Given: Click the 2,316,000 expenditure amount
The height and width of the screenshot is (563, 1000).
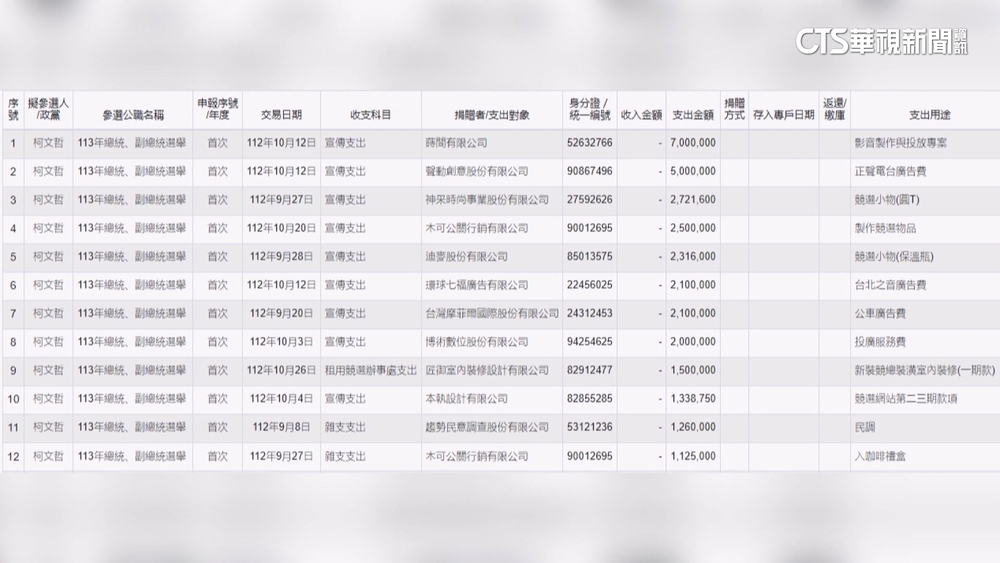Looking at the screenshot, I should click(693, 256).
